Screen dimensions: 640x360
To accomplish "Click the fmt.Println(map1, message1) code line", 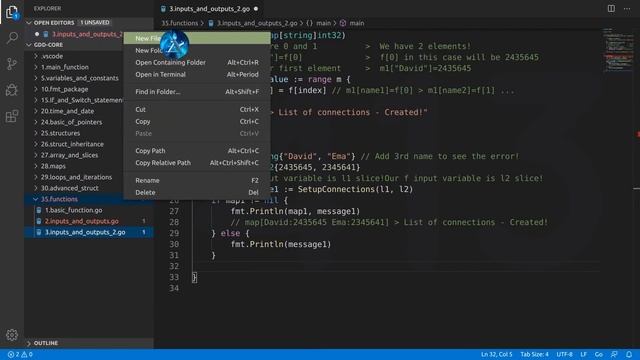I will coord(296,211).
